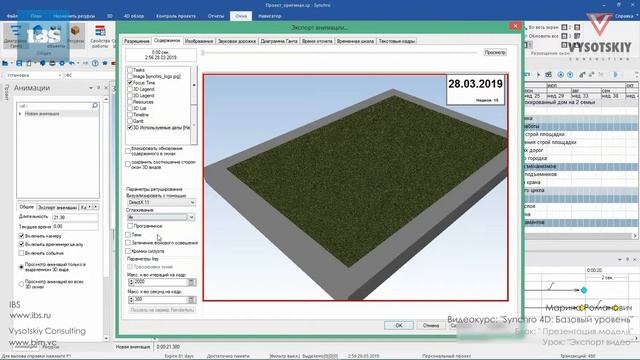Select Просмотр анимаций во всех 3D окнах
Image resolution: width=640 pixels, height=360 pixels.
[x=21, y=284]
